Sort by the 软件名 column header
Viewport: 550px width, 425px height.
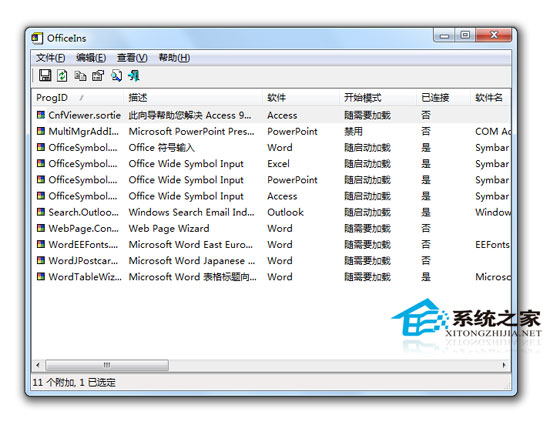coord(490,97)
